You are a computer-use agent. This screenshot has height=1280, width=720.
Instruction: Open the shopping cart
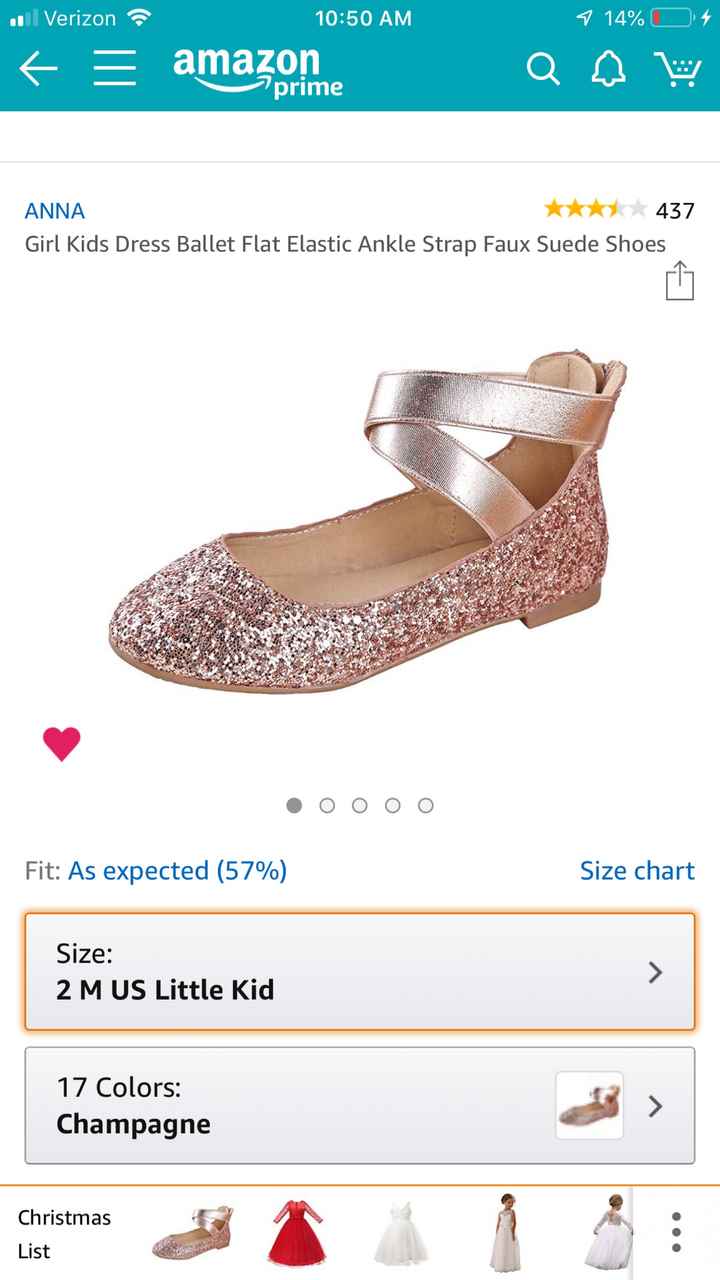(x=678, y=69)
